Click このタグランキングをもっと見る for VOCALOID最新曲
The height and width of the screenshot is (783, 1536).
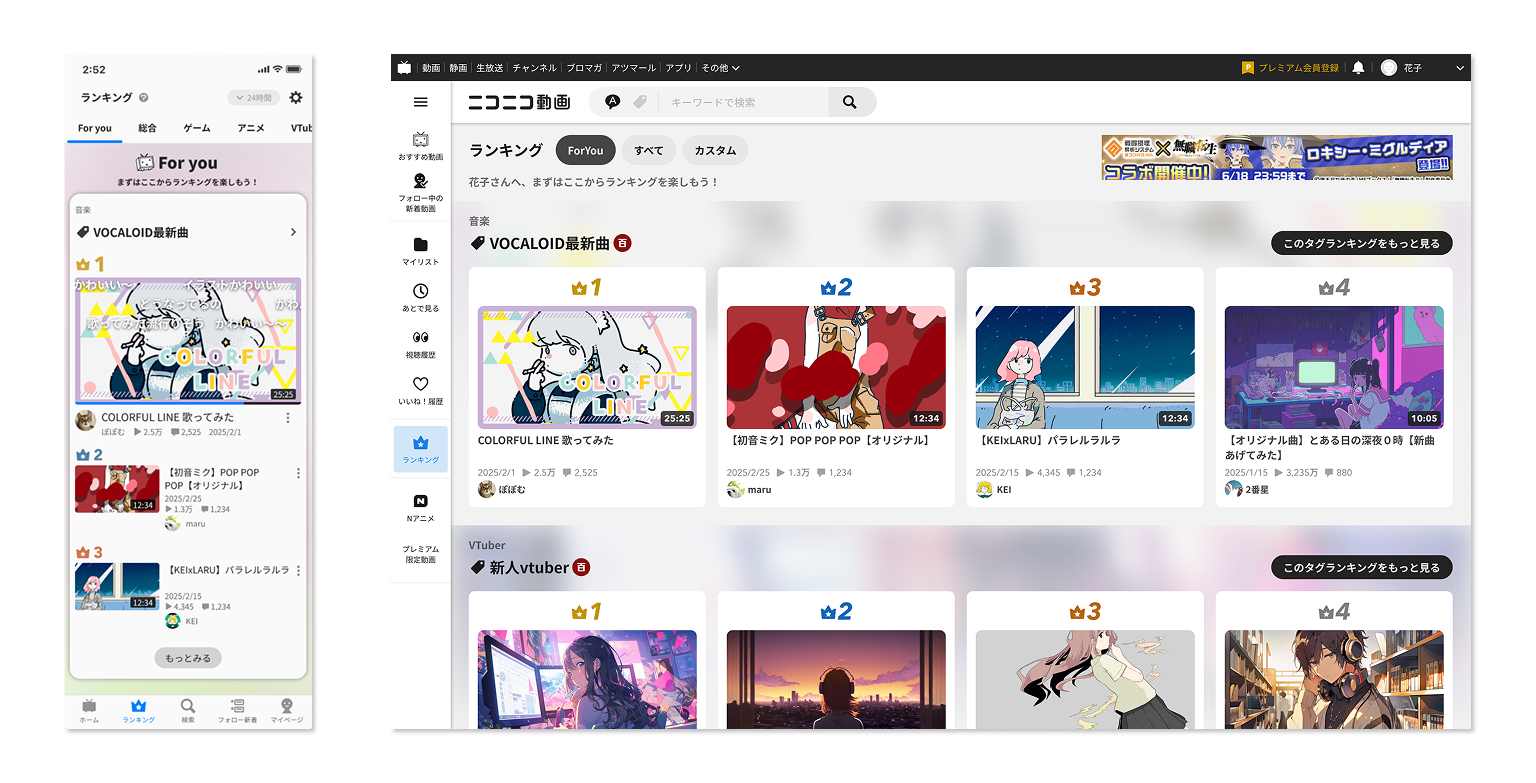1362,243
